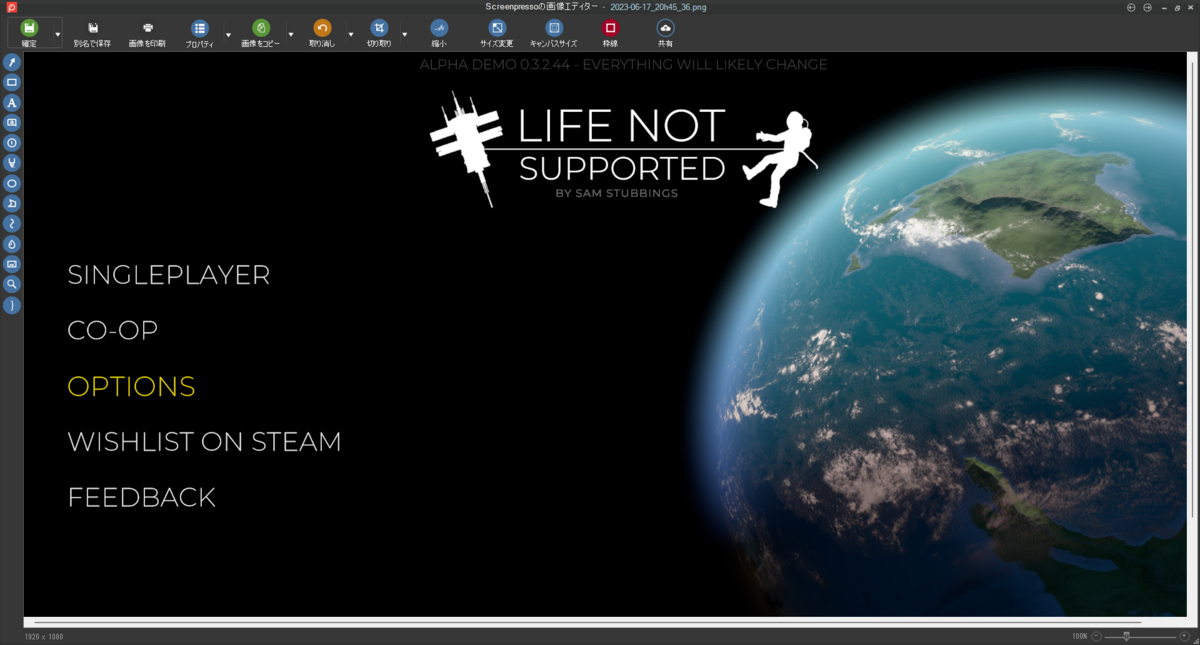The width and height of the screenshot is (1200, 645).
Task: Expand the プロパティ dropdown arrow
Action: pyautogui.click(x=228, y=34)
